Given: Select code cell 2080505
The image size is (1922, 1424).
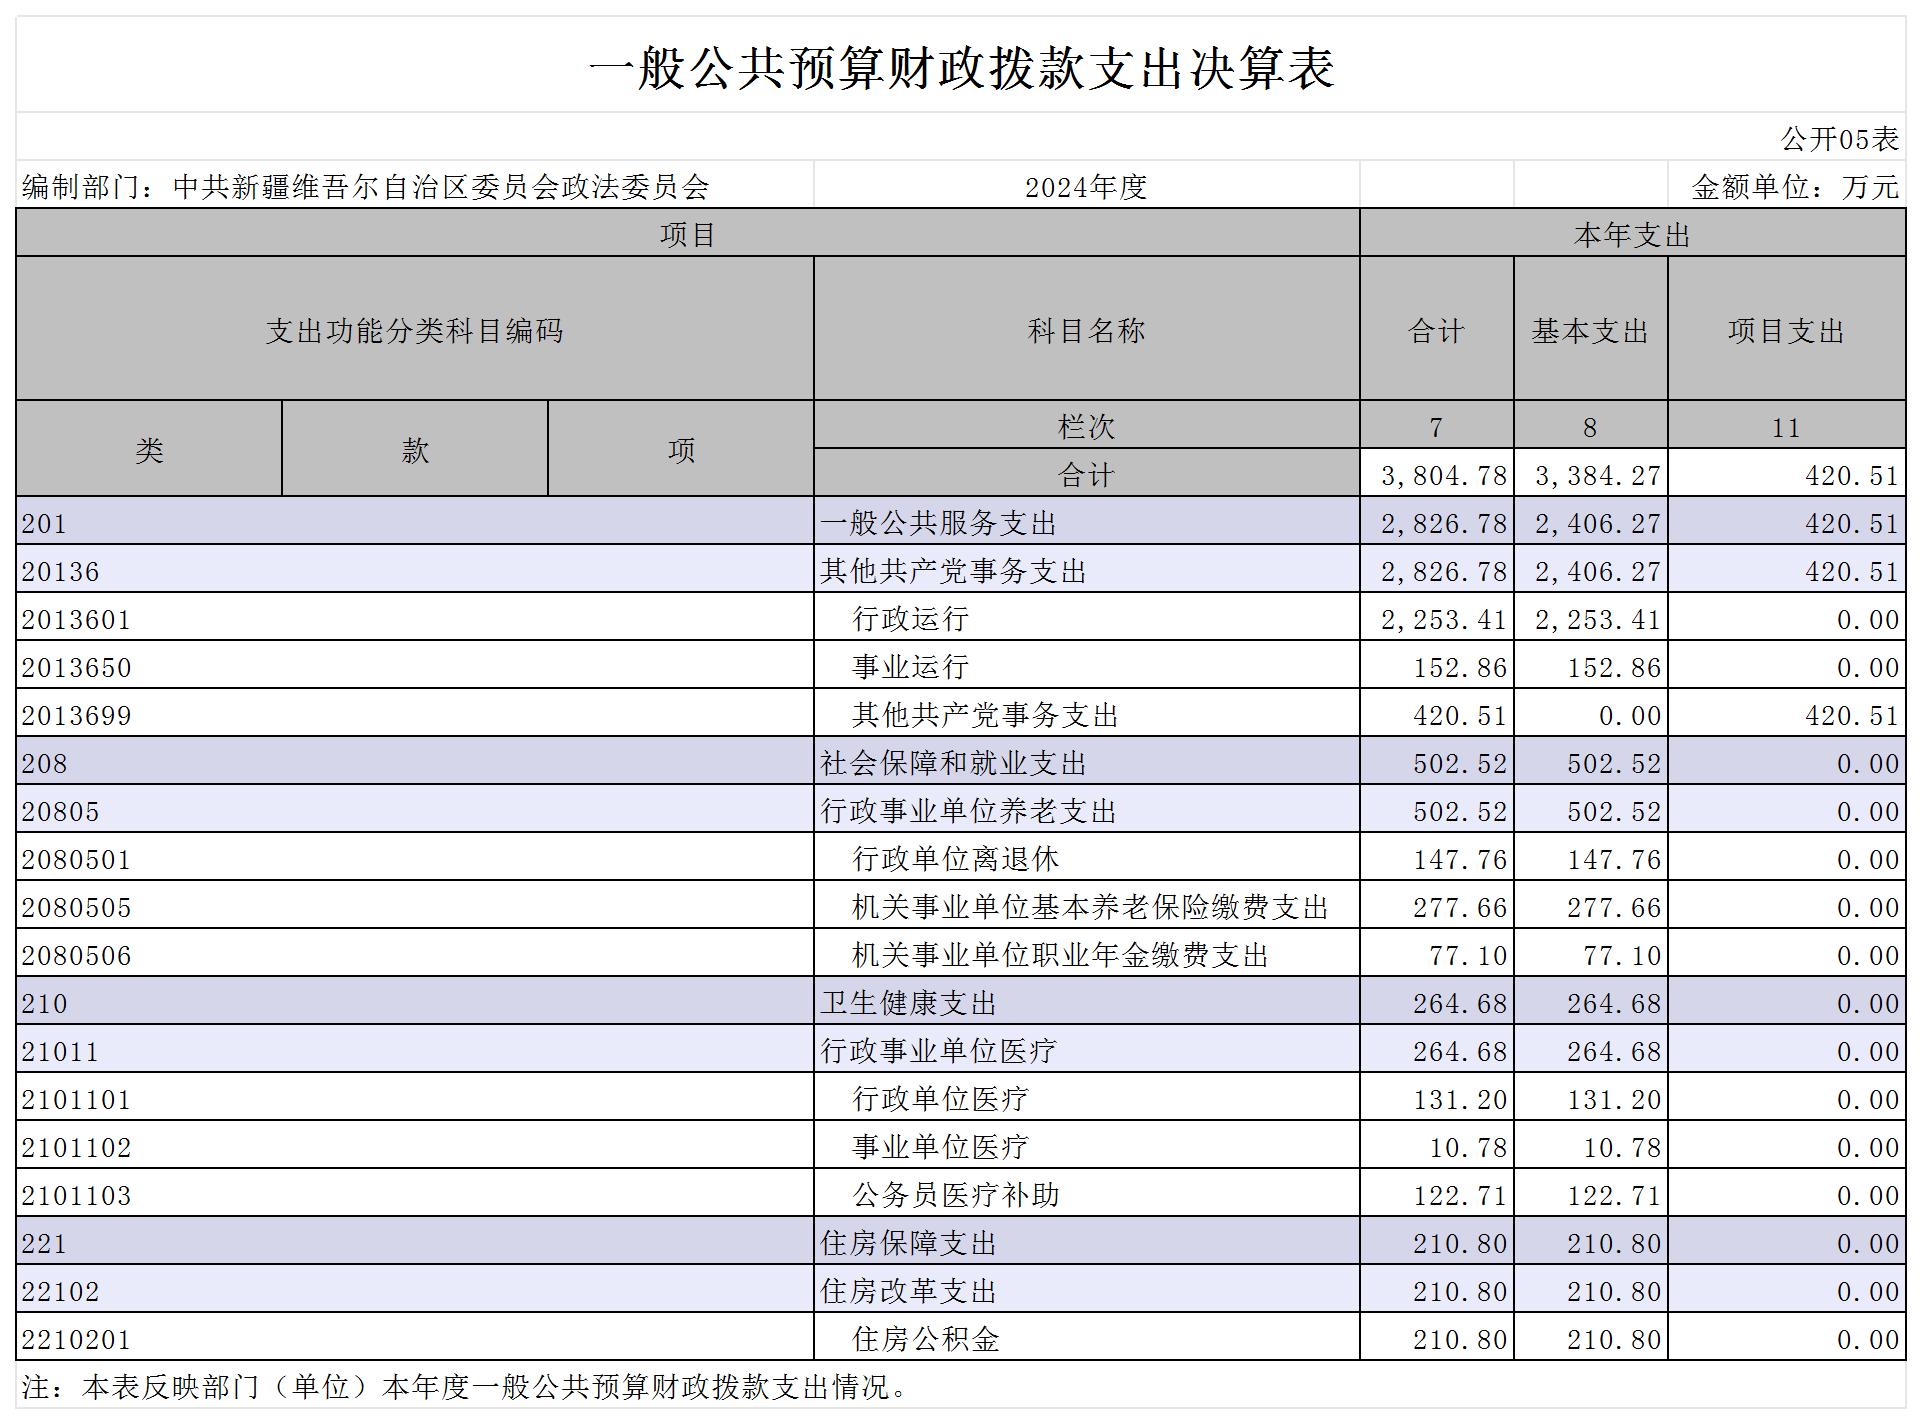Looking at the screenshot, I should (x=77, y=907).
